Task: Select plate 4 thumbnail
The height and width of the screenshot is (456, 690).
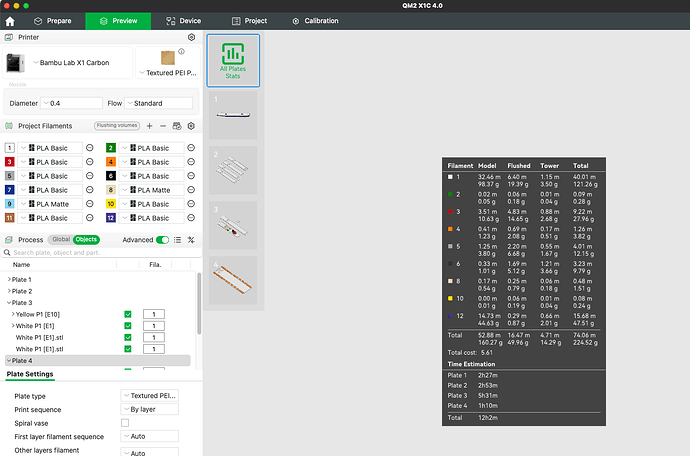Action: 233,280
